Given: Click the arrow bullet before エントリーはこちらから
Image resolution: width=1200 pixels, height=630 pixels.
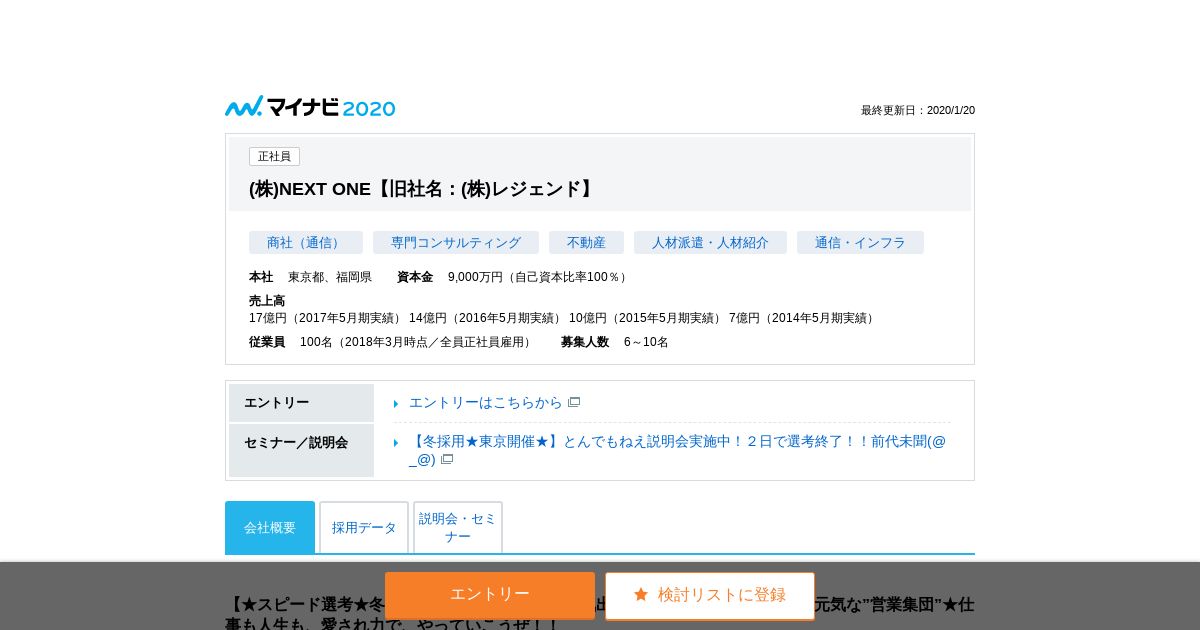Looking at the screenshot, I should coord(396,404).
